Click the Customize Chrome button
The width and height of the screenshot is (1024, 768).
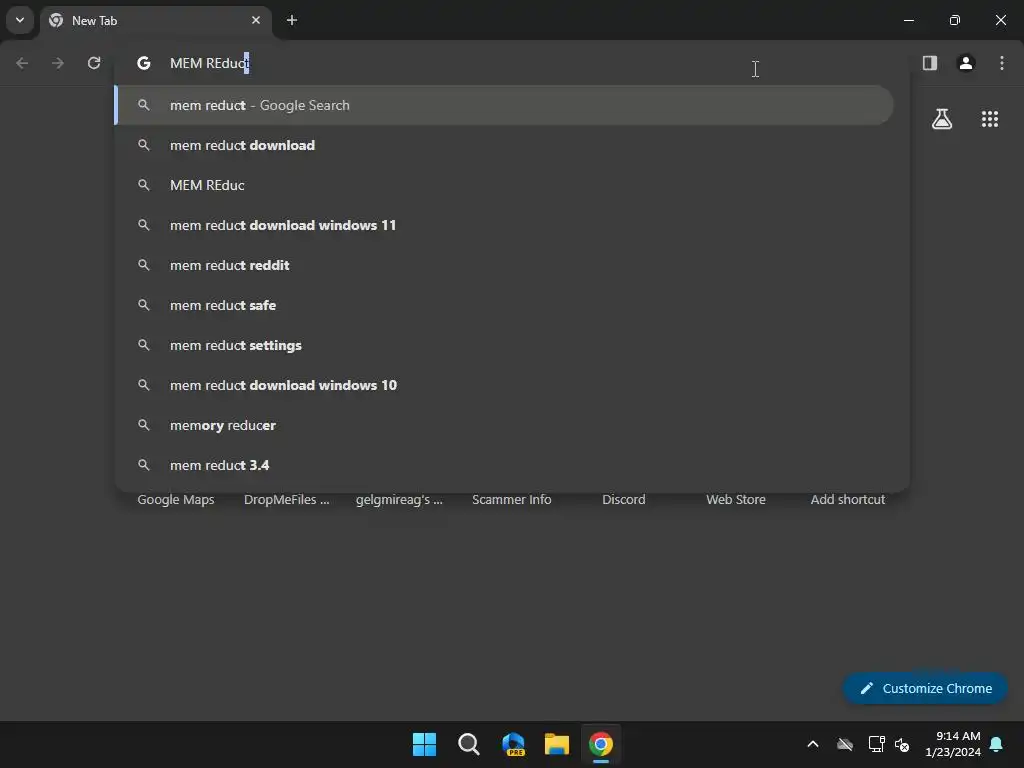tap(925, 688)
